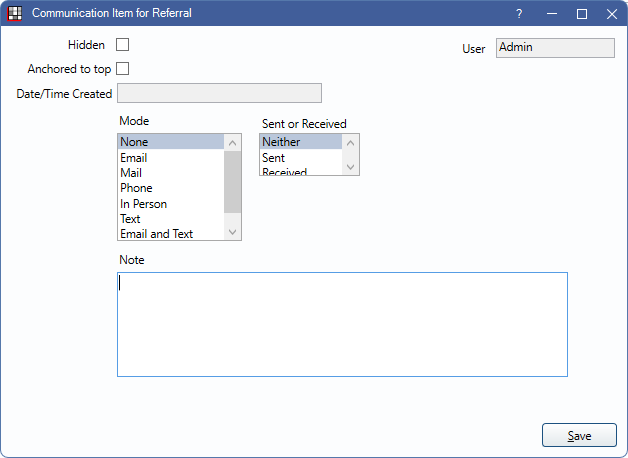This screenshot has height=458, width=628.
Task: Close the Communication Item dialog
Action: tap(612, 14)
